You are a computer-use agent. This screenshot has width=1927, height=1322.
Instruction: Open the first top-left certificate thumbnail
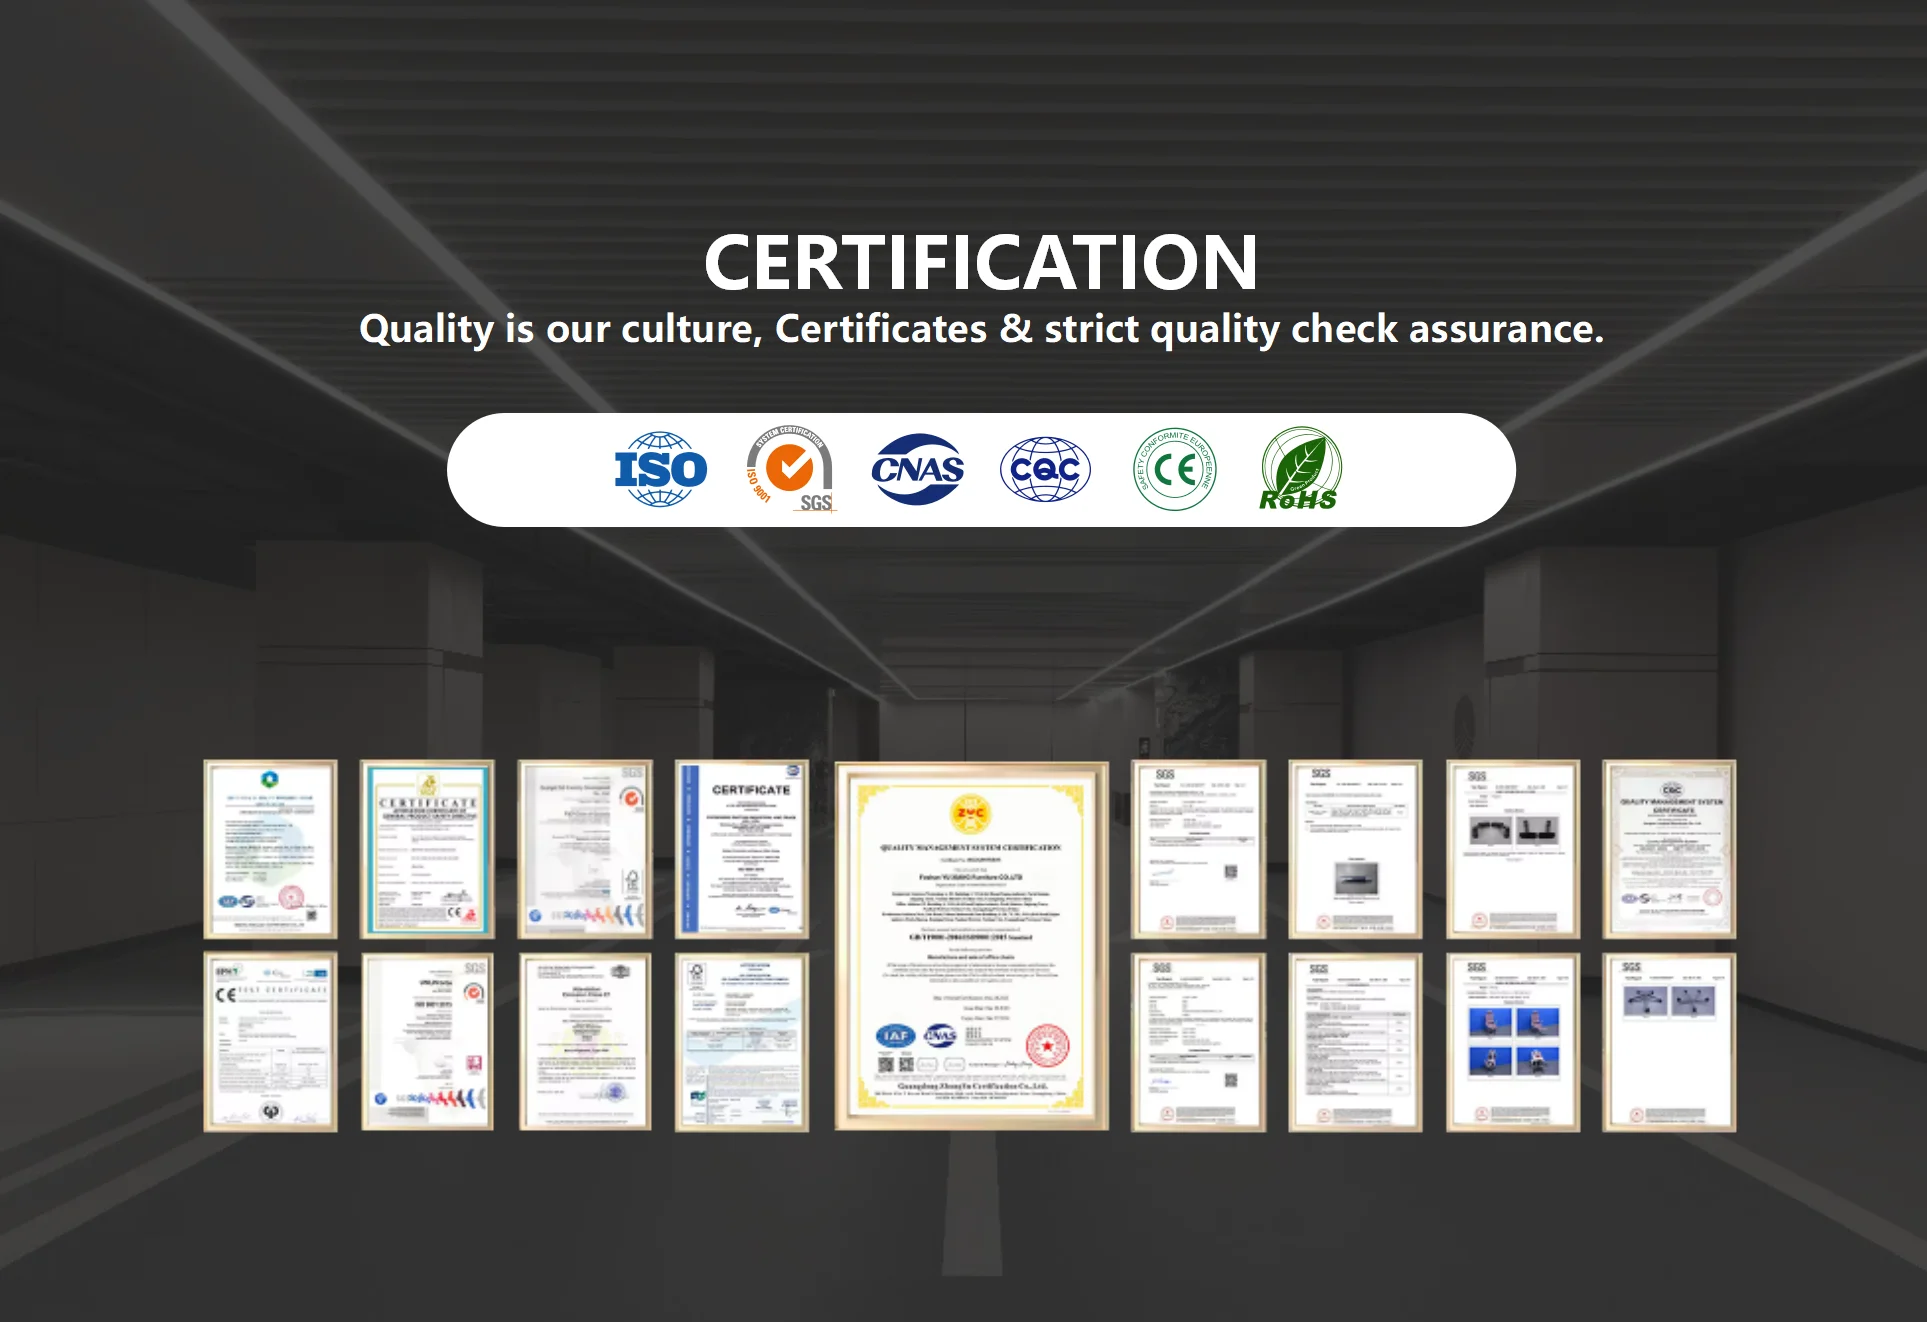pyautogui.click(x=270, y=849)
